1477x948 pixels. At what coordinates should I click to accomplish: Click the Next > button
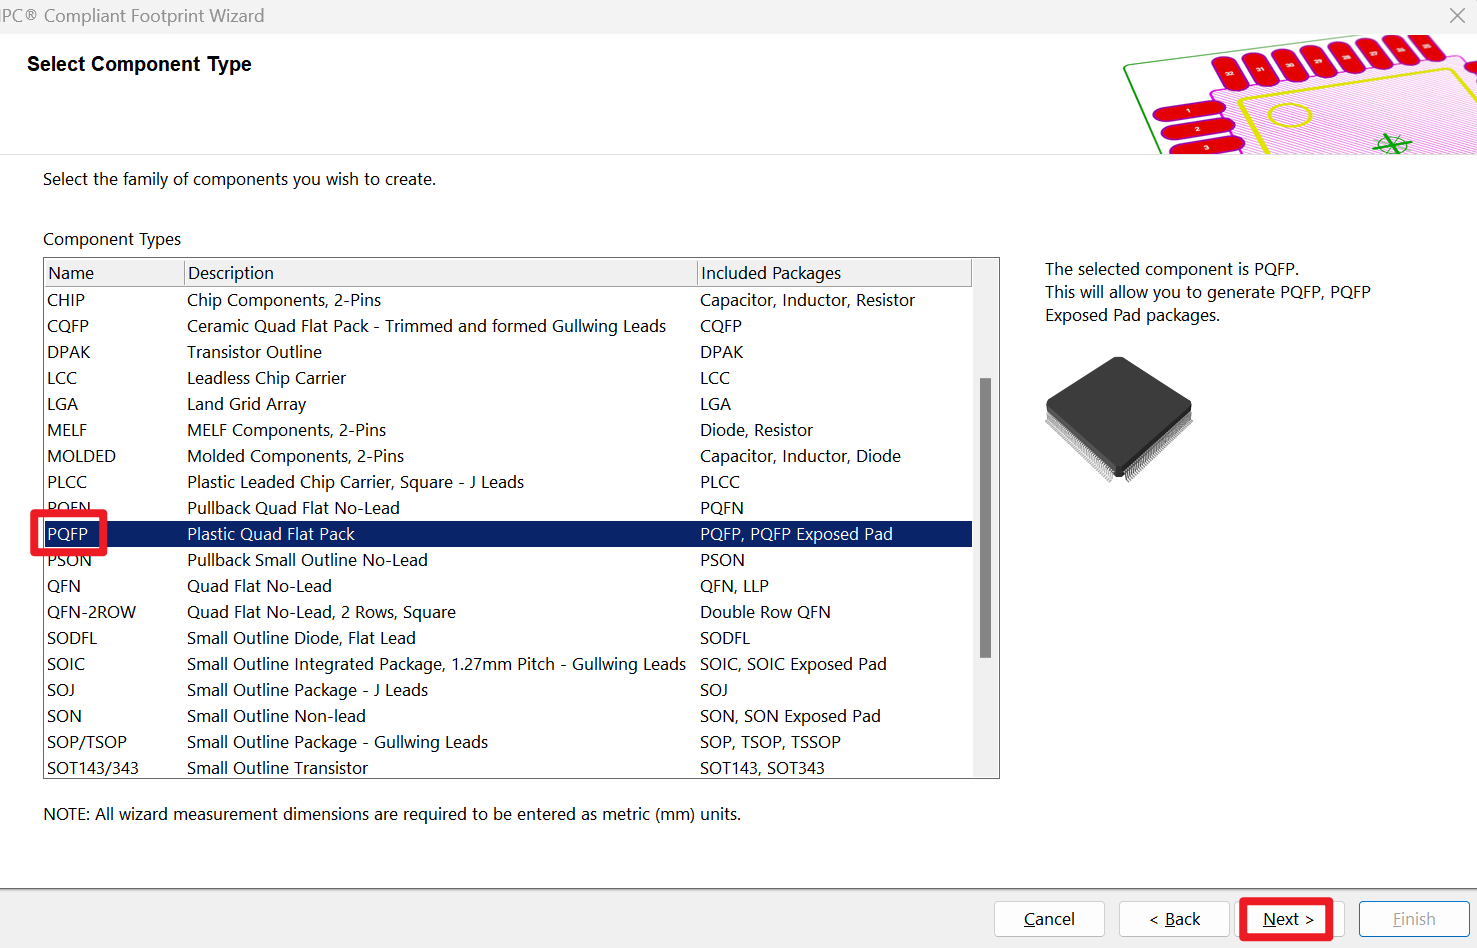point(1287,919)
